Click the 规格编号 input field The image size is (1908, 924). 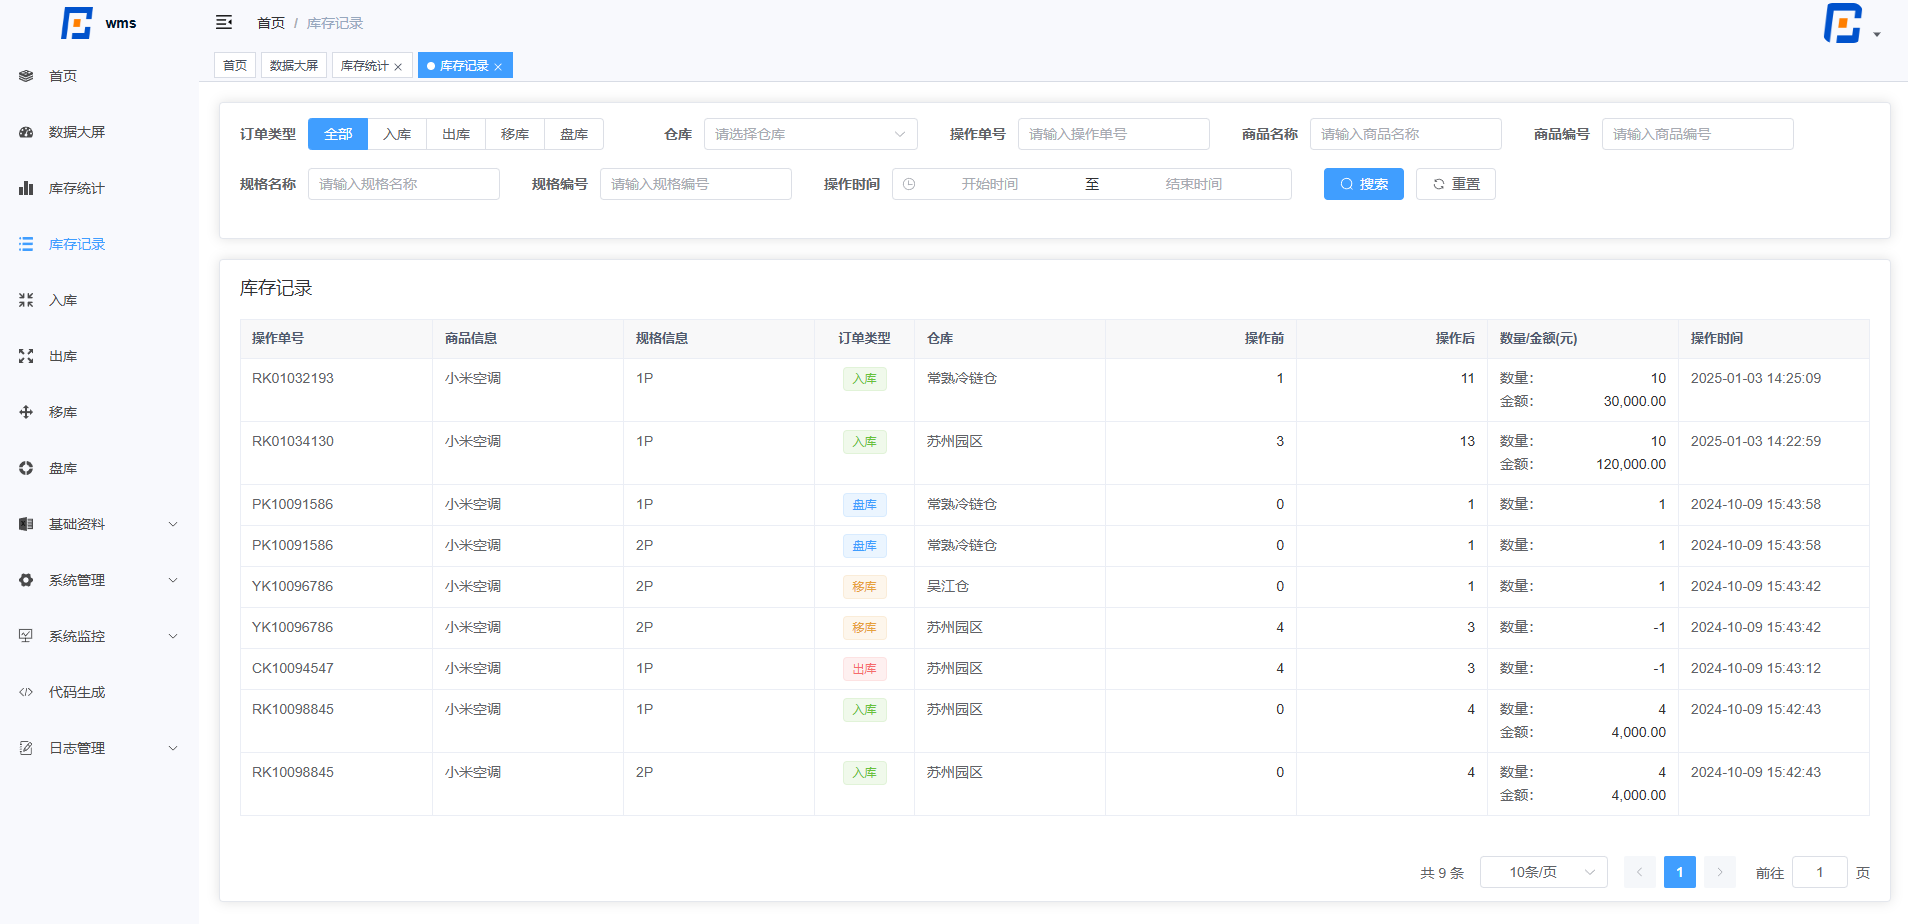point(696,184)
